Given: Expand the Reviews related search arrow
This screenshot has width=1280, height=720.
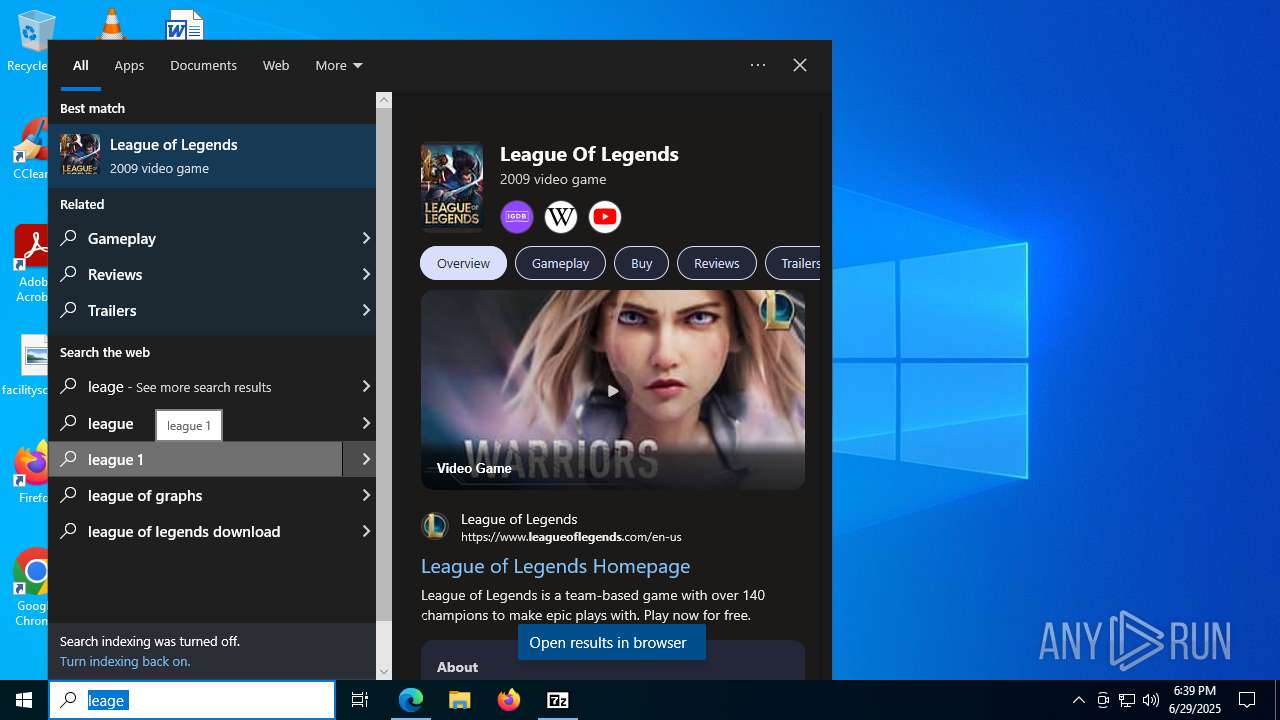Looking at the screenshot, I should [366, 274].
